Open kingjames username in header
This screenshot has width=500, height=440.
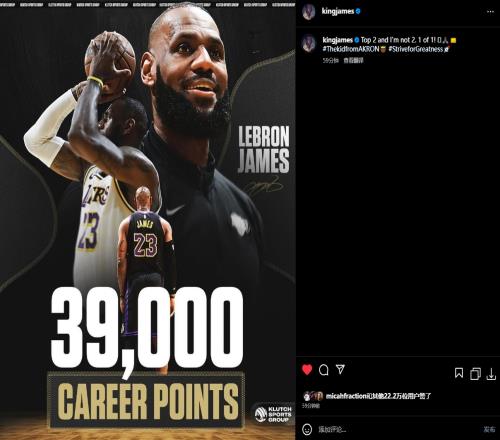(x=338, y=11)
